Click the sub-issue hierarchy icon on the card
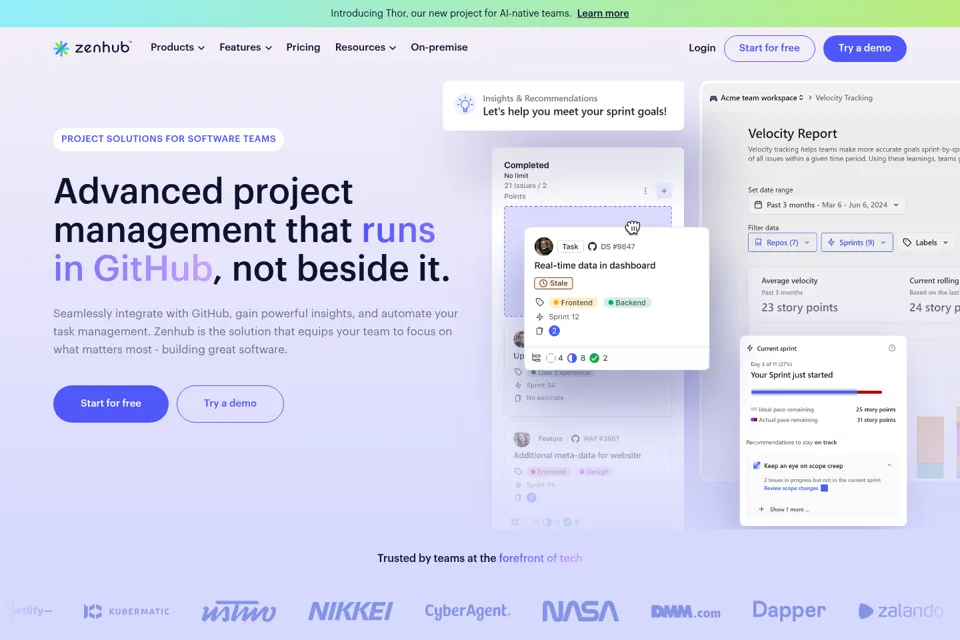Screen dimensions: 960x640 [x=536, y=358]
